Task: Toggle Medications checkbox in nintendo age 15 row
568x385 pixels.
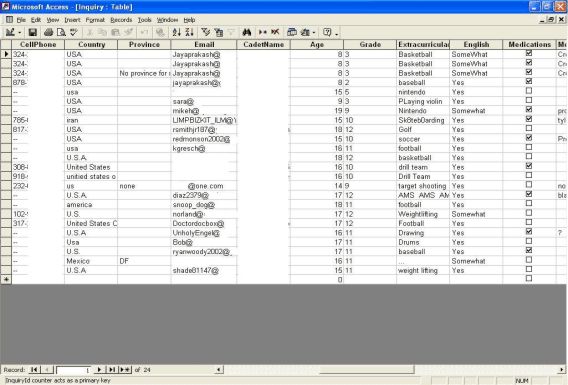Action: click(x=529, y=91)
